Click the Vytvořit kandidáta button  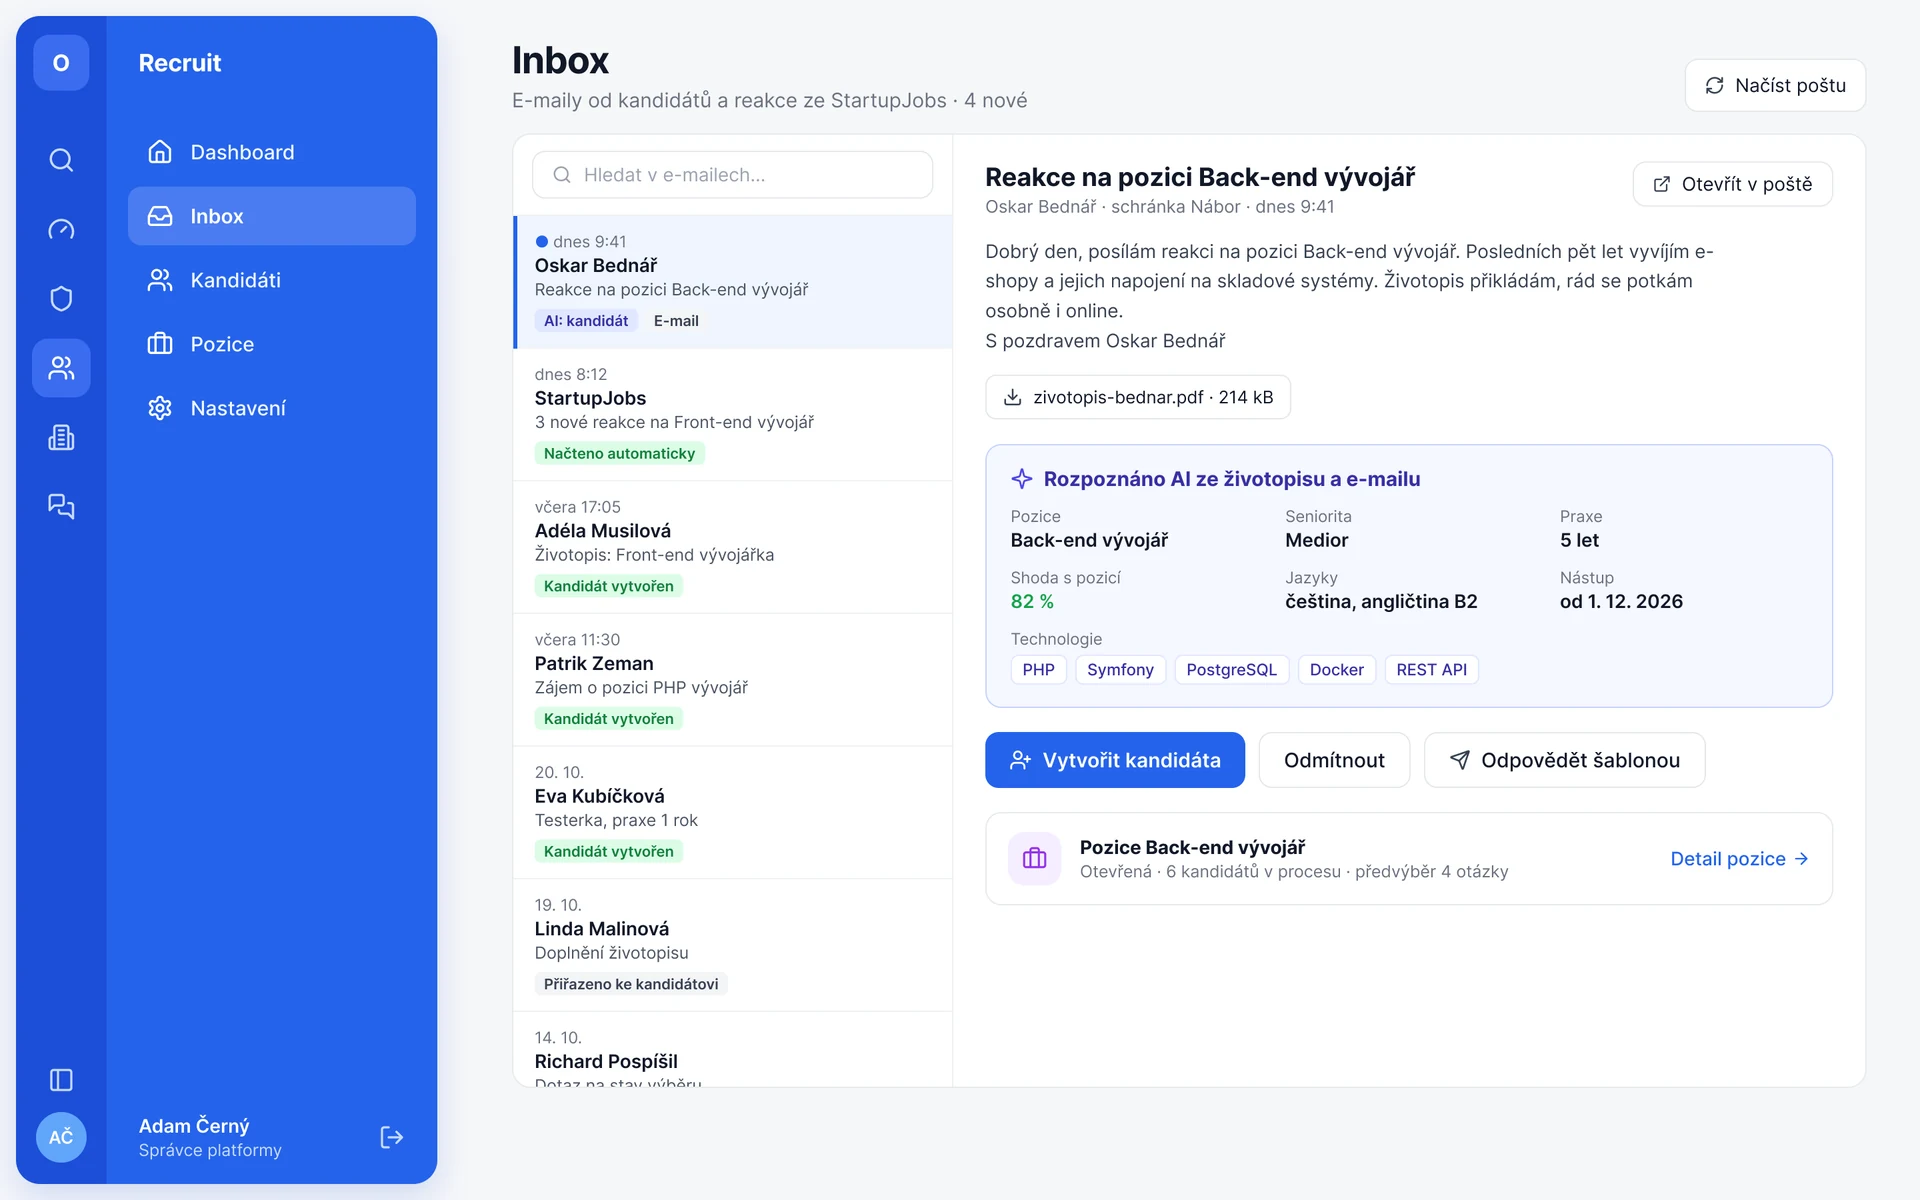pyautogui.click(x=1115, y=760)
